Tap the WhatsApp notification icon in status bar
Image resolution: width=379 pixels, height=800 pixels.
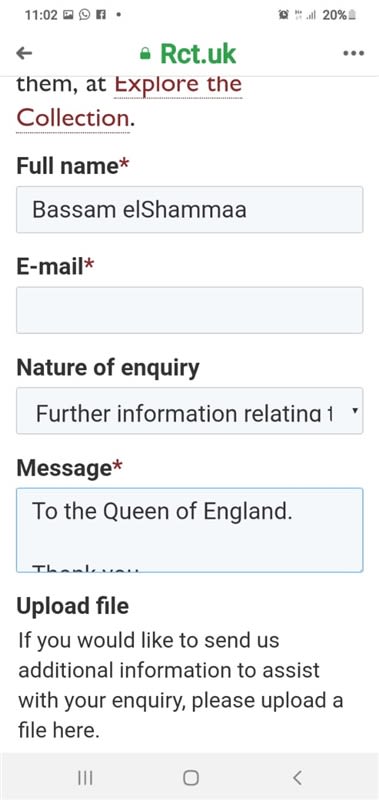(x=85, y=15)
